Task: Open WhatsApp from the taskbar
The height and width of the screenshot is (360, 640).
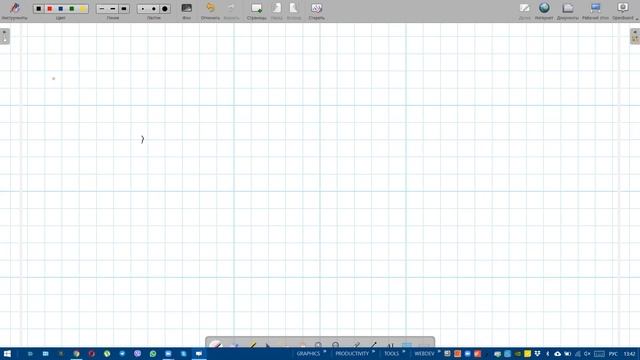Action: 153,353
